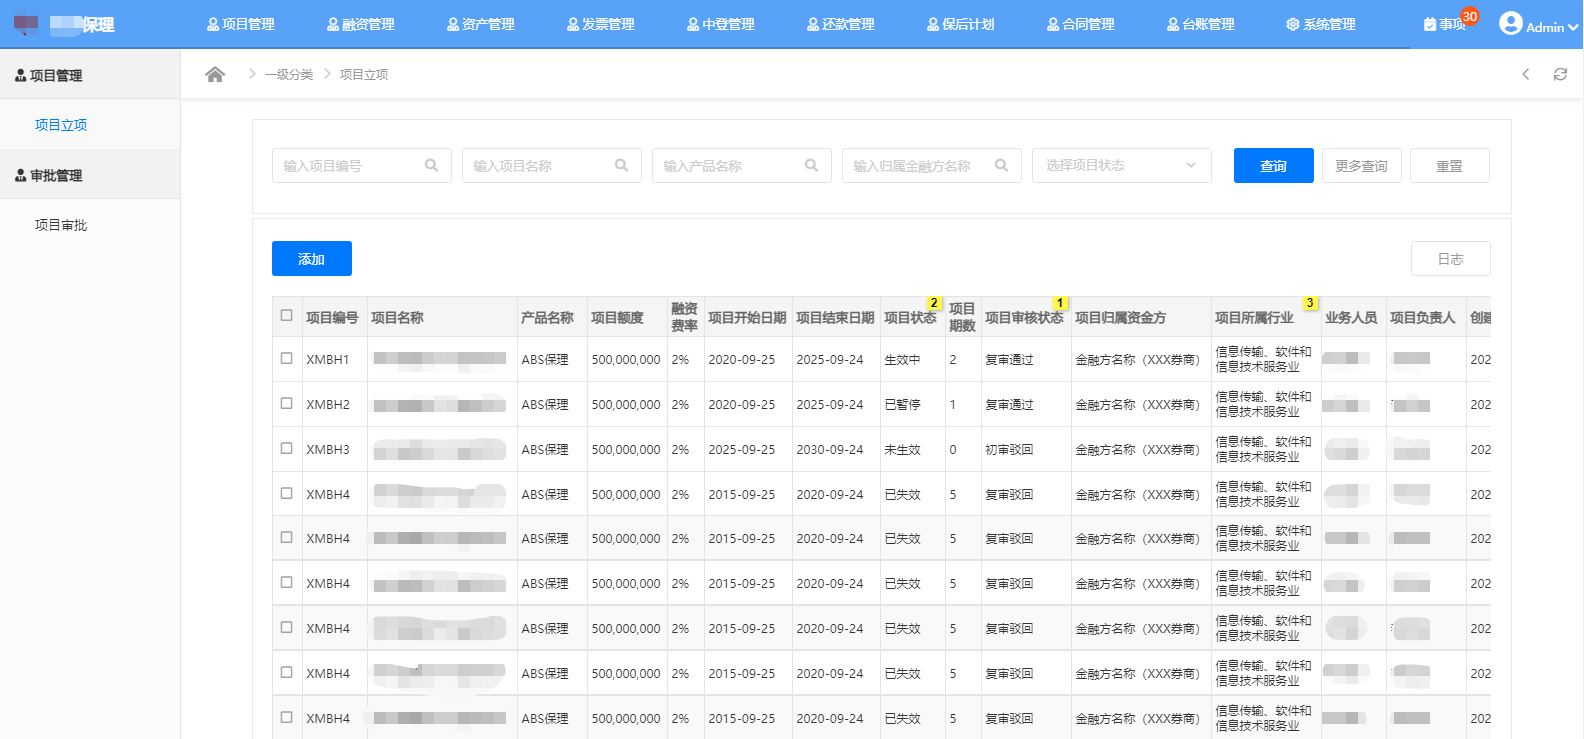The height and width of the screenshot is (739, 1584).
Task: Click search icon in 输入项目名称 field
Action: (x=621, y=166)
